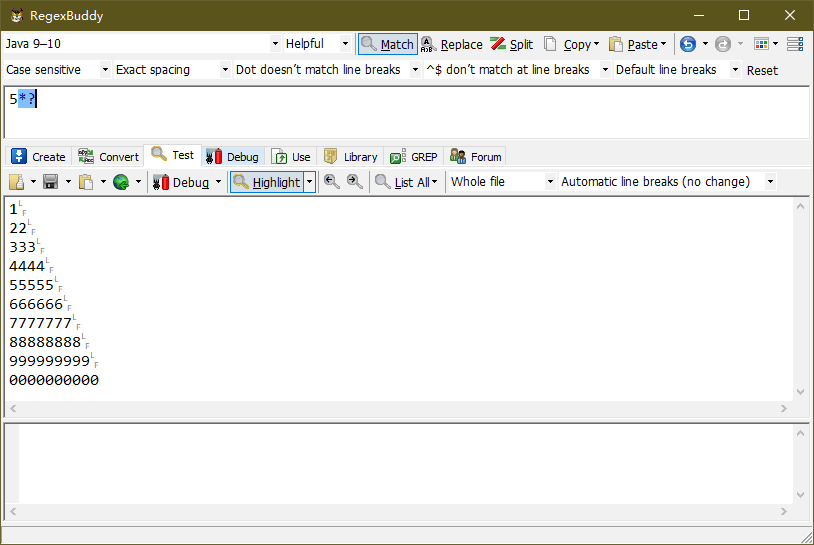Click the paste clipboard icon in test toolbar
The height and width of the screenshot is (545, 814).
[x=86, y=182]
